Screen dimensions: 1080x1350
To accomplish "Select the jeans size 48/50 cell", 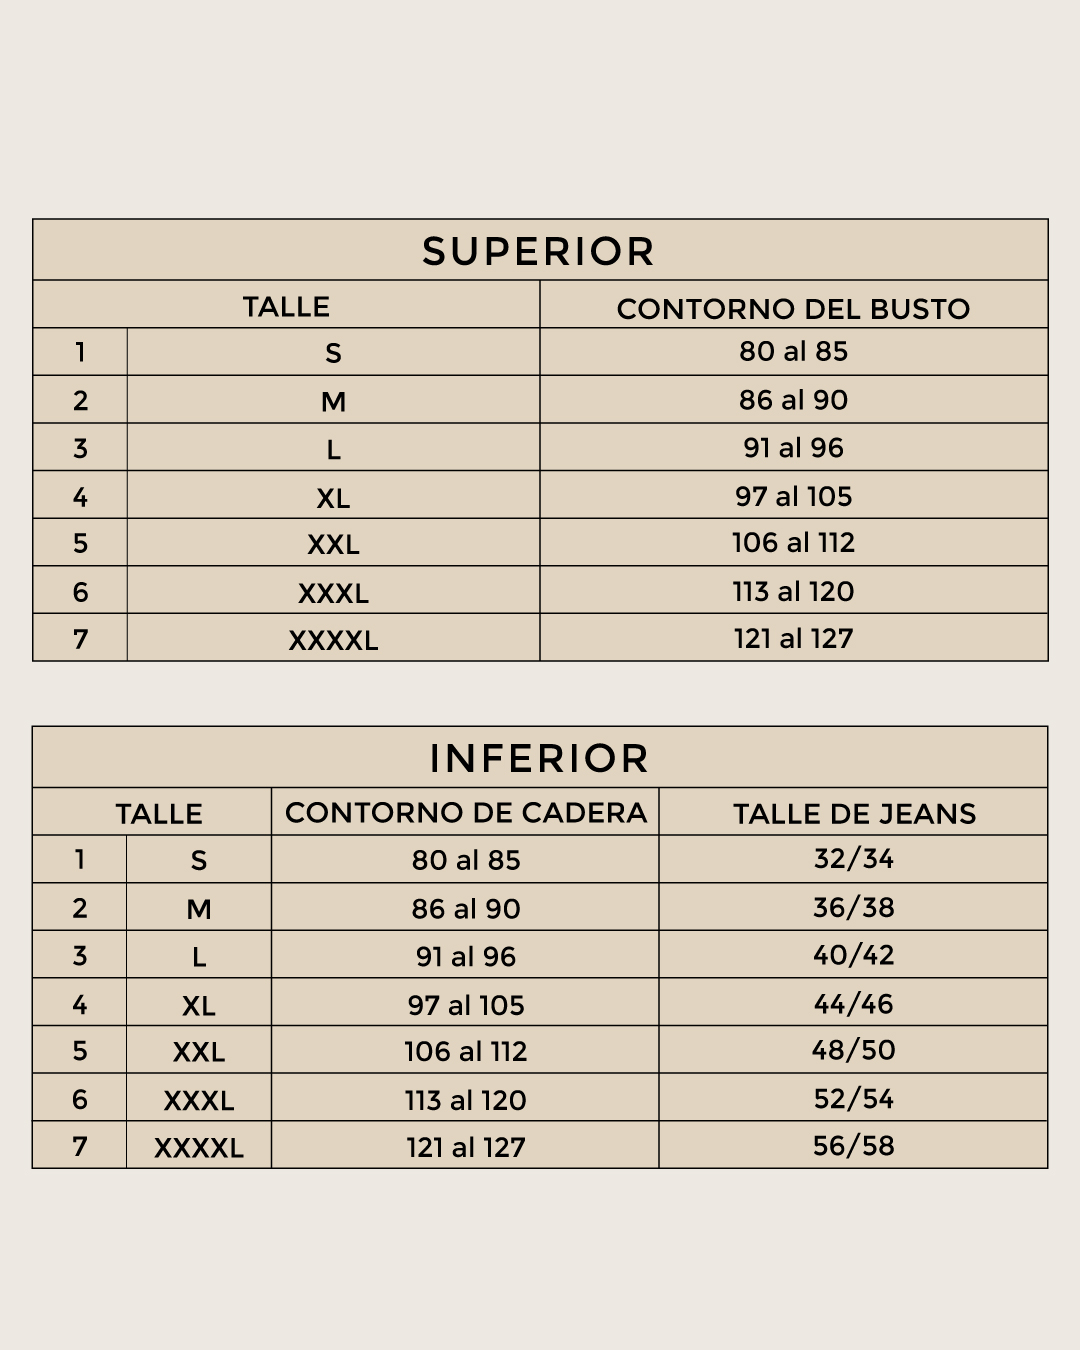I will [853, 1050].
